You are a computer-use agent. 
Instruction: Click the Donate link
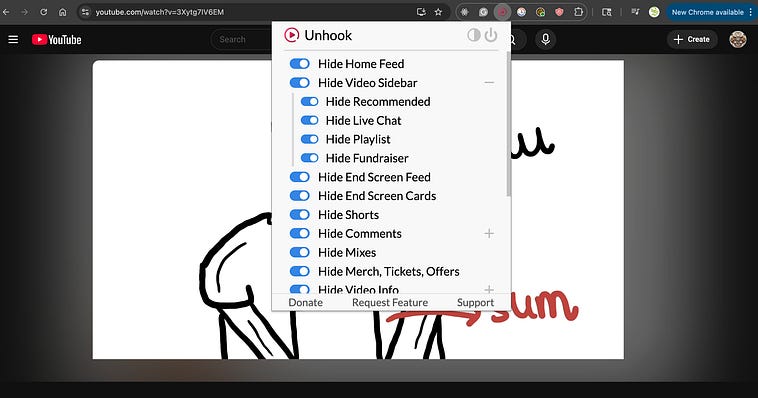pyautogui.click(x=306, y=302)
